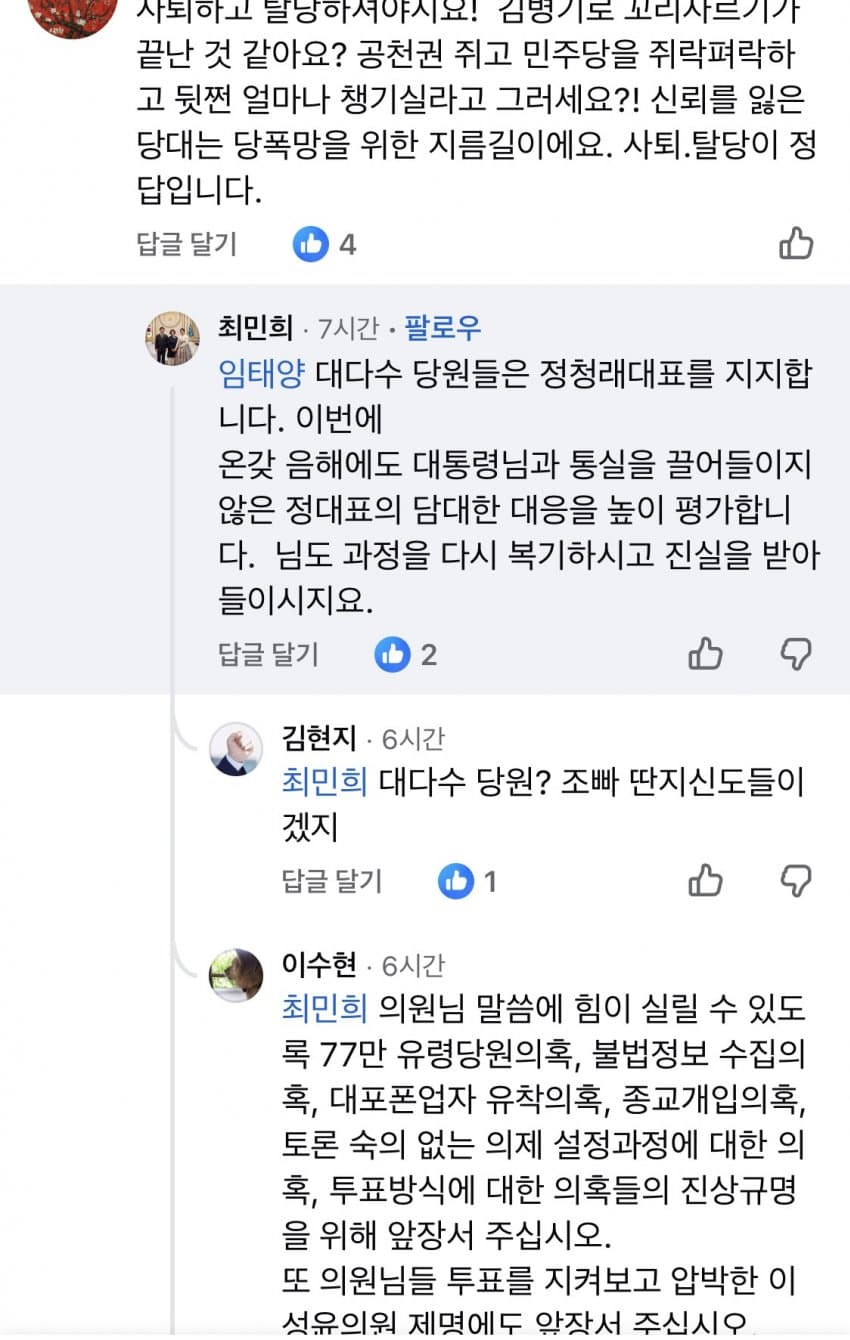Viewport: 850px width, 1340px height.
Task: Thumbs-down 최민희's reply comment
Action: click(x=796, y=654)
